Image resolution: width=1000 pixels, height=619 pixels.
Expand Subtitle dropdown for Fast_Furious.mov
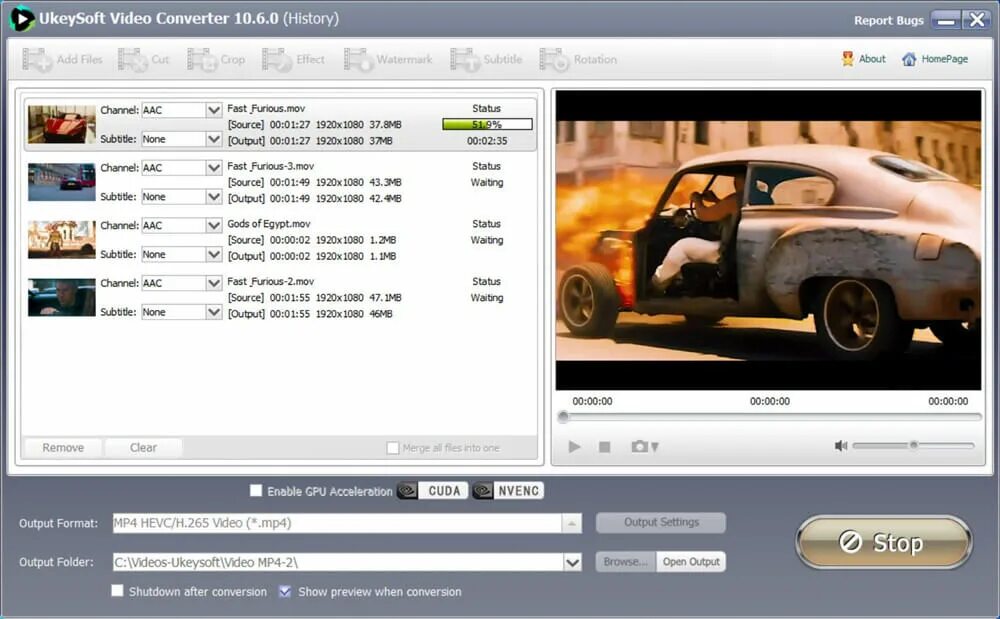(214, 138)
